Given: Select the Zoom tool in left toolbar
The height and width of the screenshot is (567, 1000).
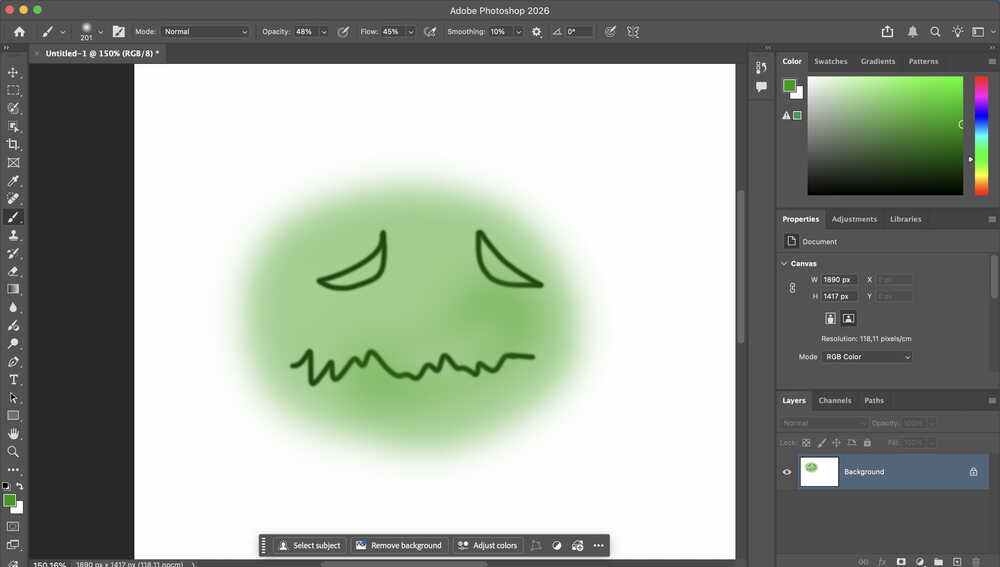Looking at the screenshot, I should (13, 452).
